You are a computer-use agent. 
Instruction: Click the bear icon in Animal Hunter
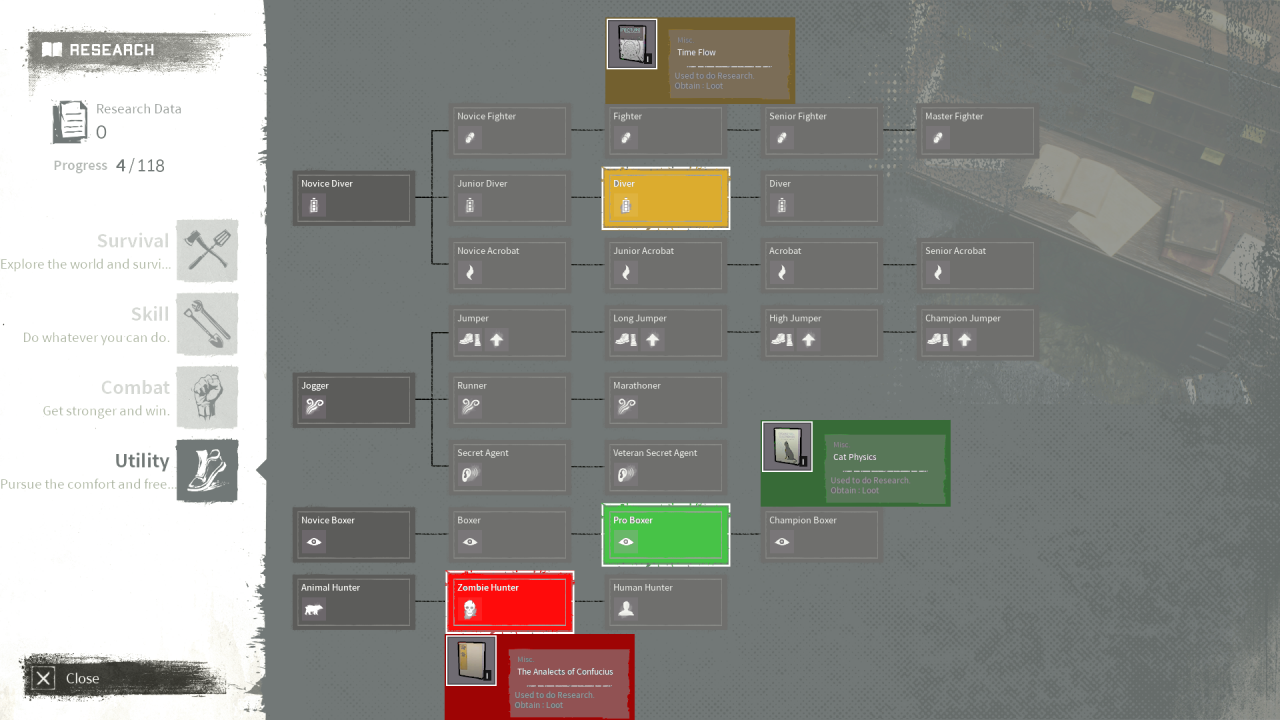(x=314, y=609)
